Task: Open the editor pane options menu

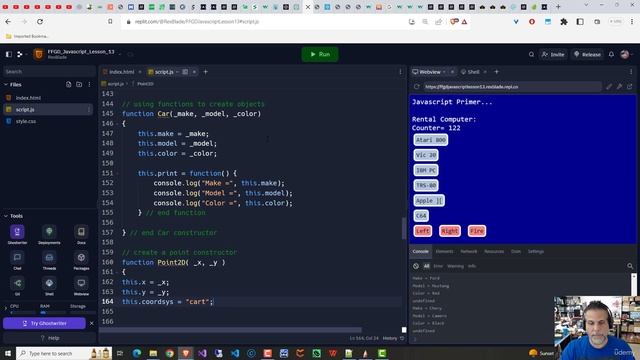Action: 400,72
